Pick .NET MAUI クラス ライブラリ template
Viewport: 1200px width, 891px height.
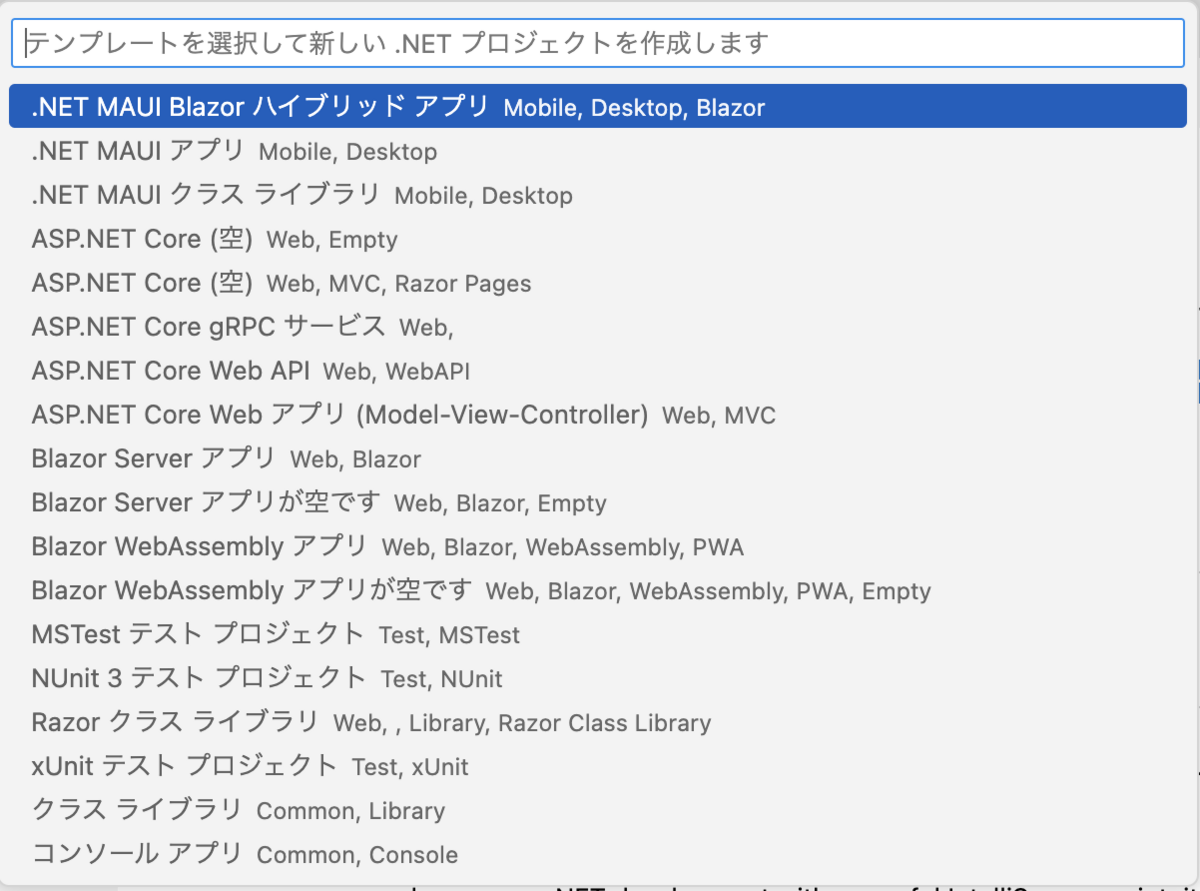point(598,195)
